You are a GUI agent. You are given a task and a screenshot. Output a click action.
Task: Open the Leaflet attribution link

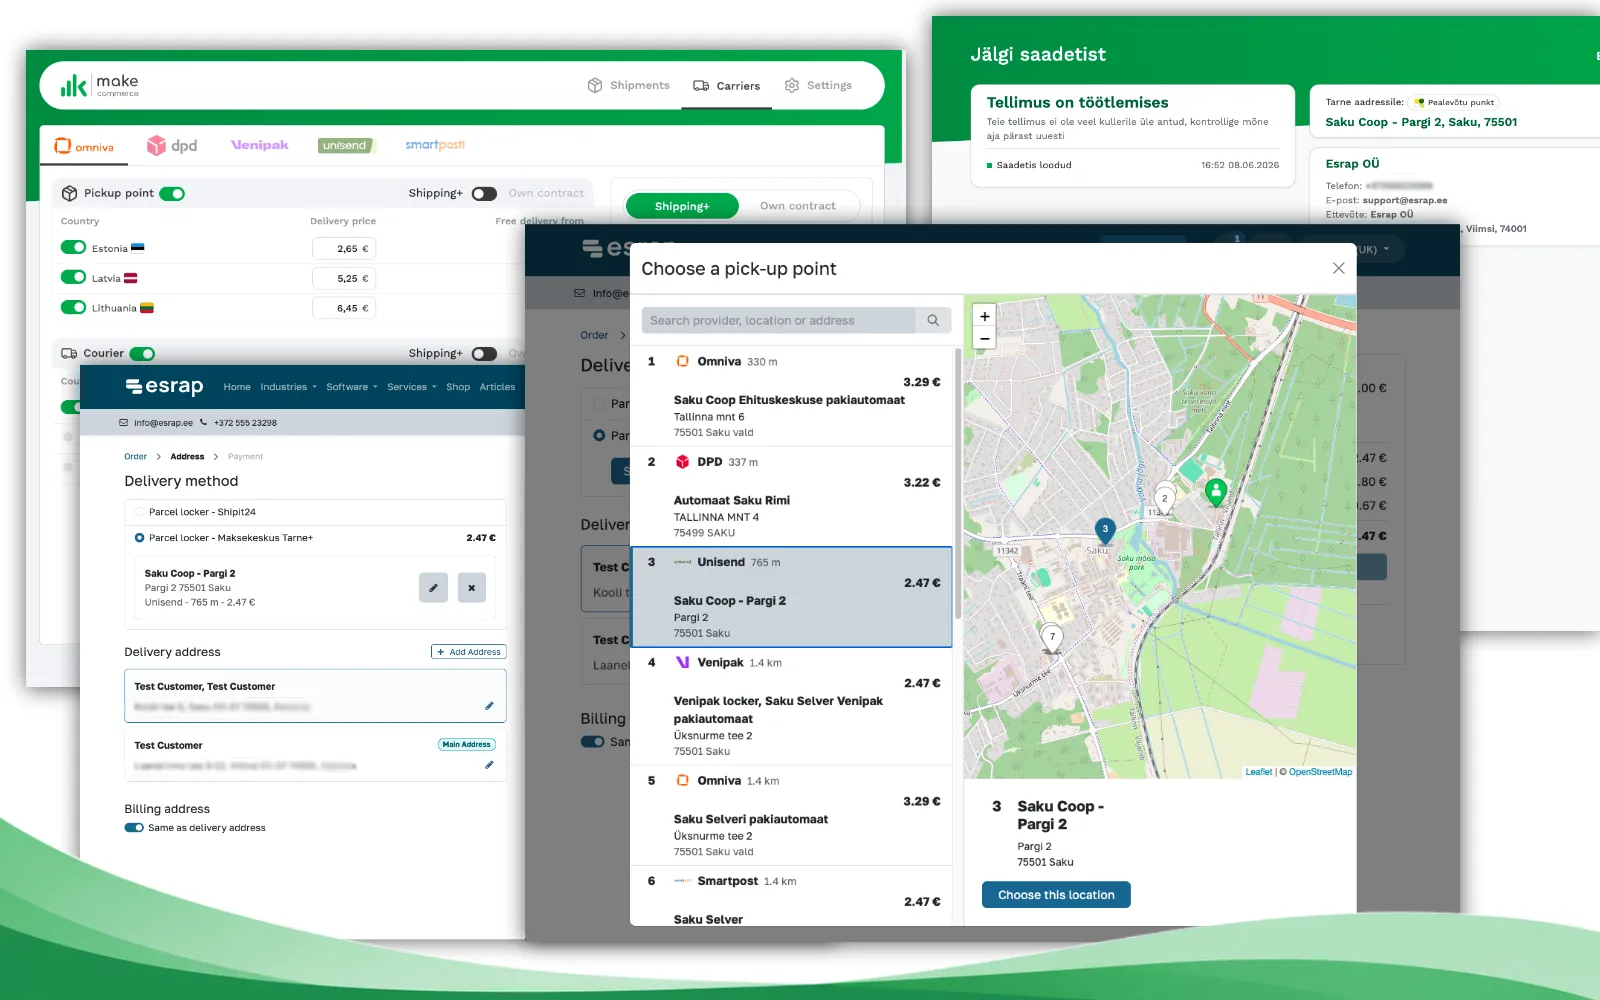1259,772
